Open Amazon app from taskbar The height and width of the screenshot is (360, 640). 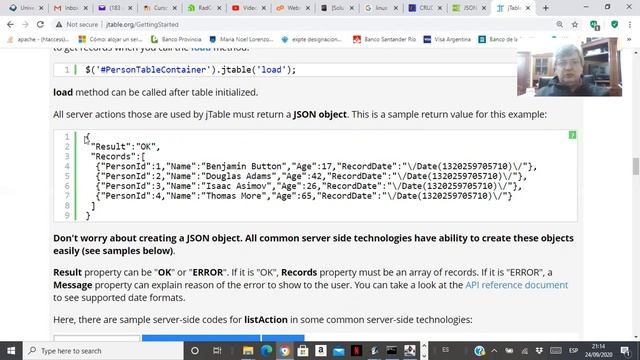(x=321, y=351)
